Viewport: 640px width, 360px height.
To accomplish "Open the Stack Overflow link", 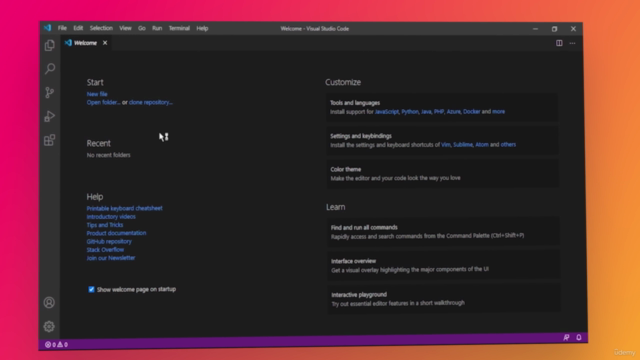I will 105,250.
